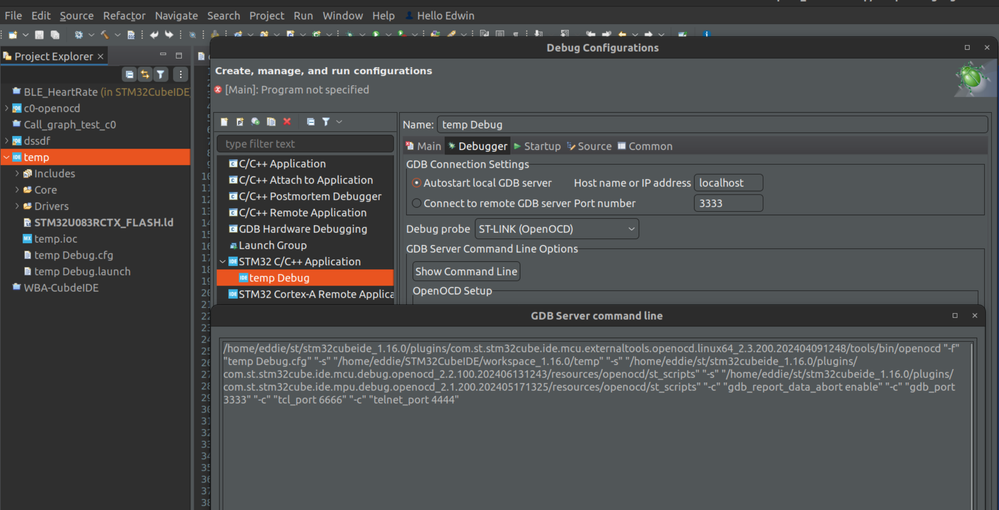Open the Refactor menu
999x510 pixels.
(x=124, y=16)
